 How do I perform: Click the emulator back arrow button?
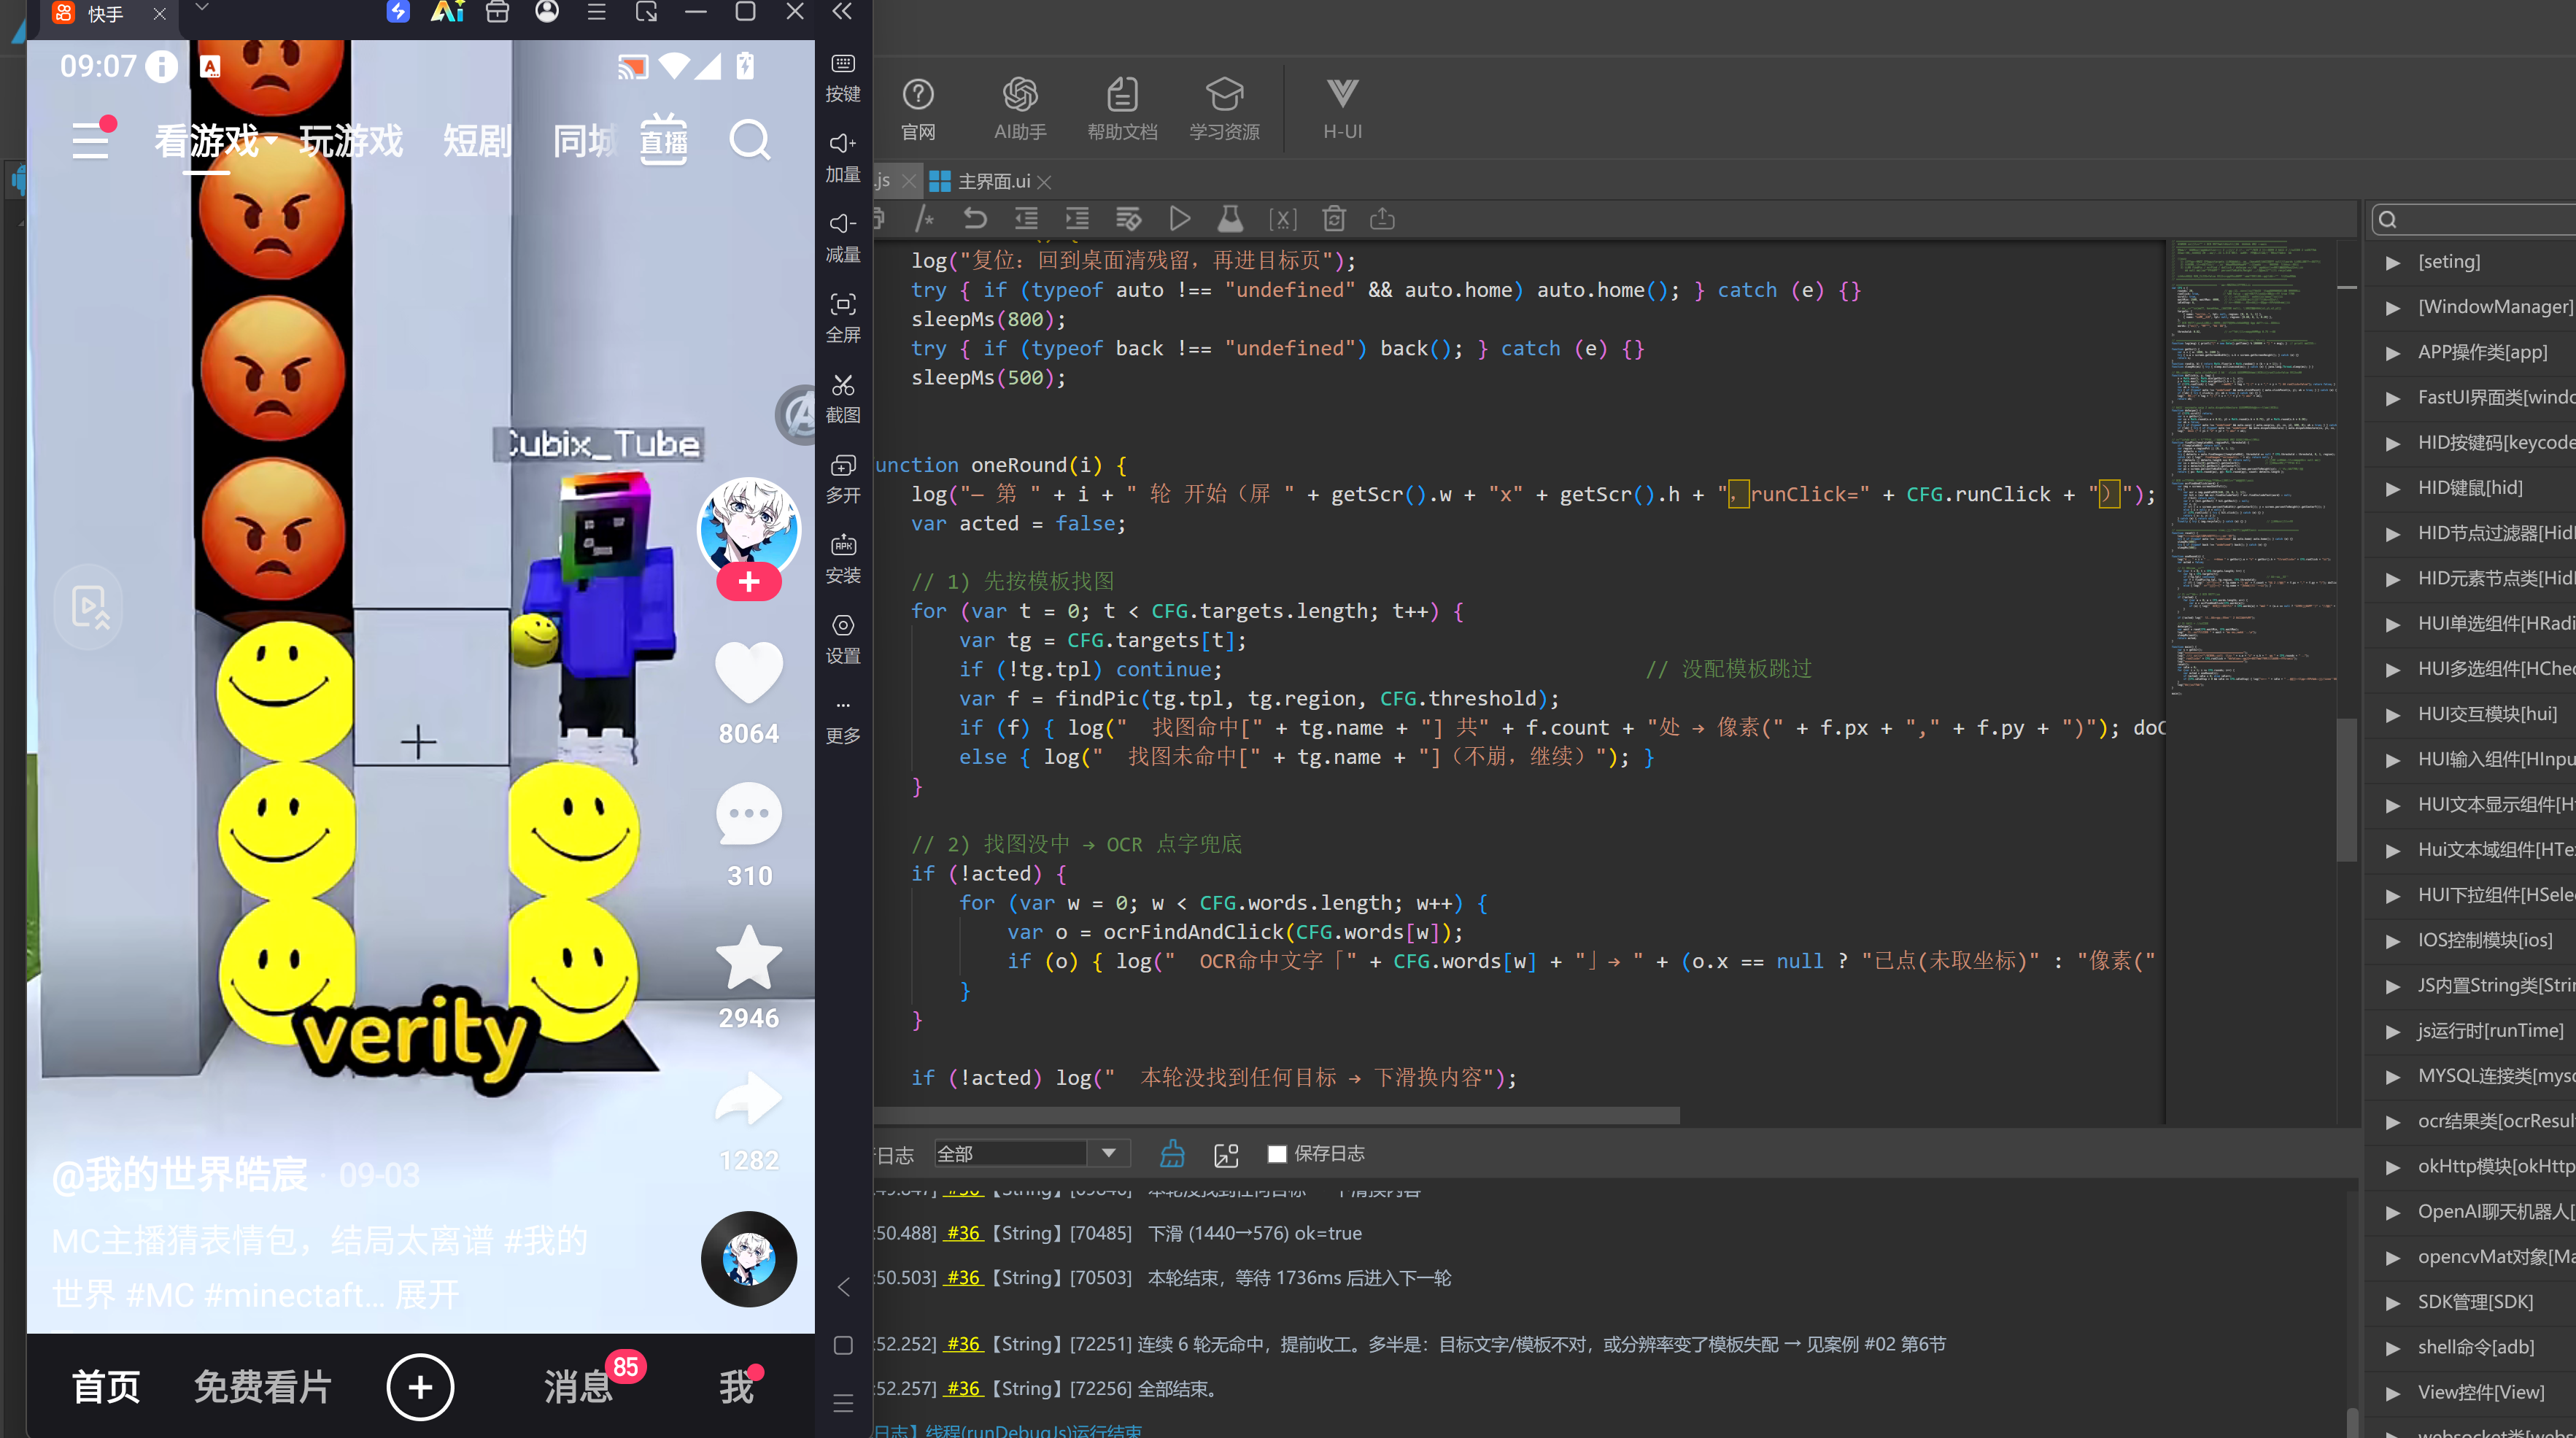point(843,1287)
